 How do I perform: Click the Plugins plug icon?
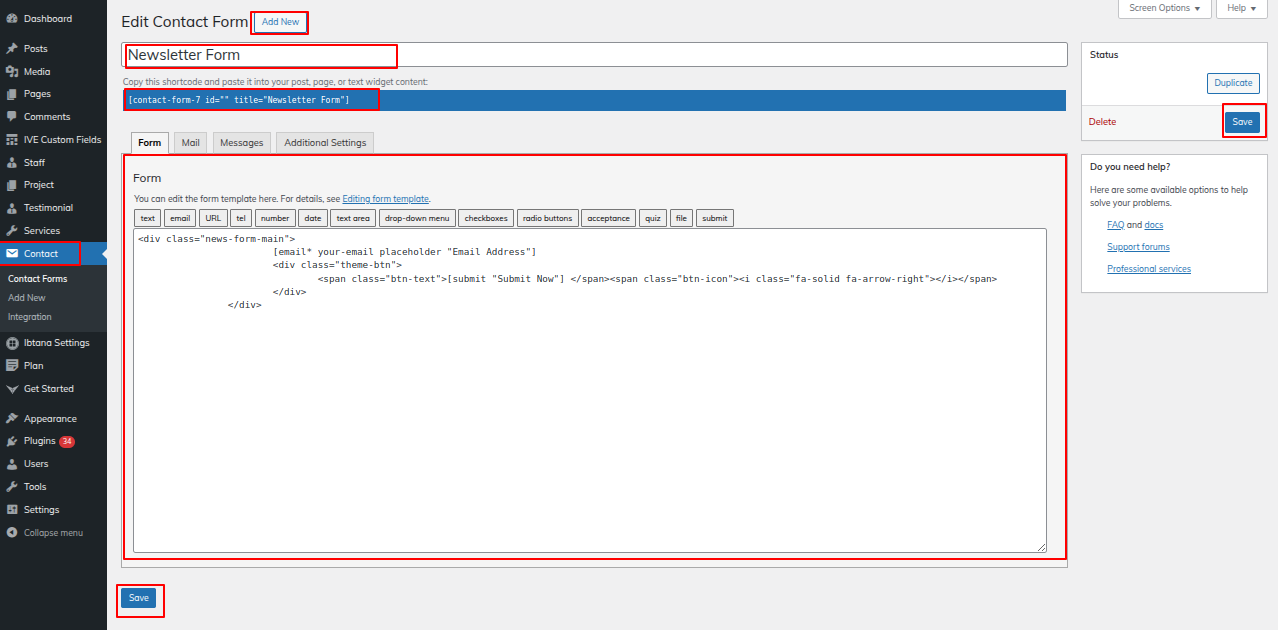(x=11, y=441)
